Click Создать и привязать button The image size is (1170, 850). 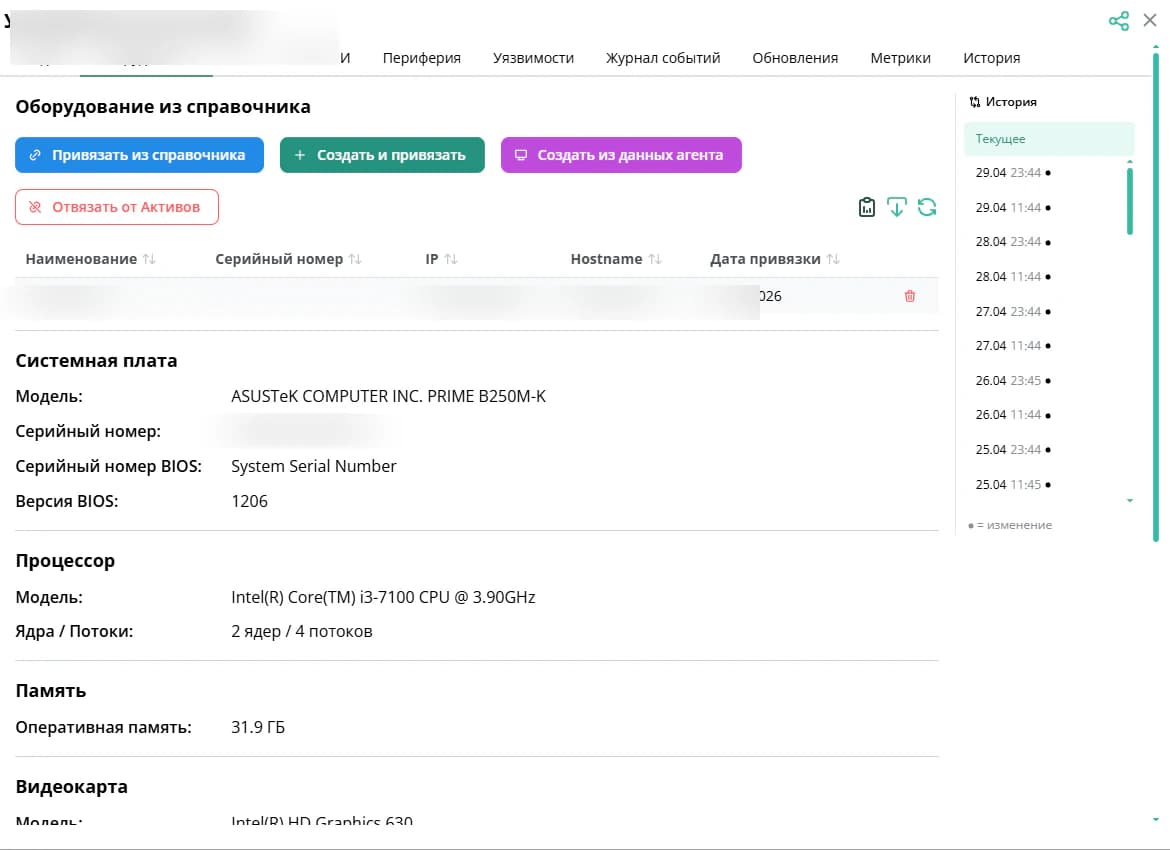click(382, 155)
